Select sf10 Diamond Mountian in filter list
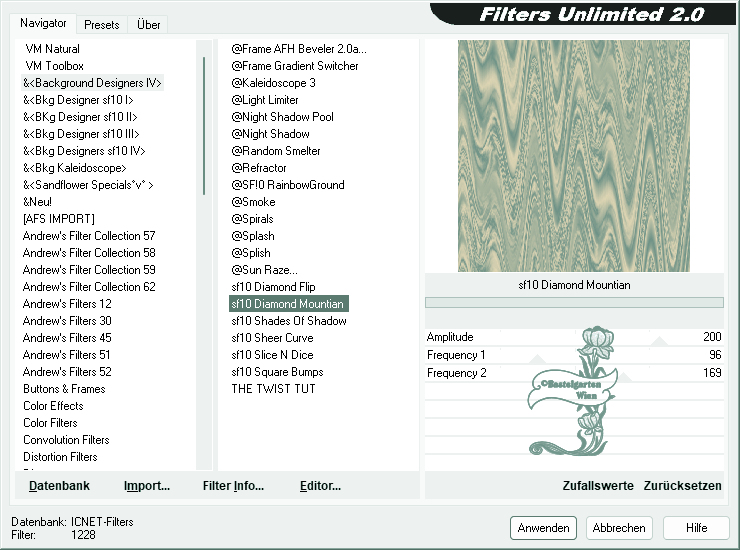This screenshot has width=740, height=550. click(x=288, y=304)
